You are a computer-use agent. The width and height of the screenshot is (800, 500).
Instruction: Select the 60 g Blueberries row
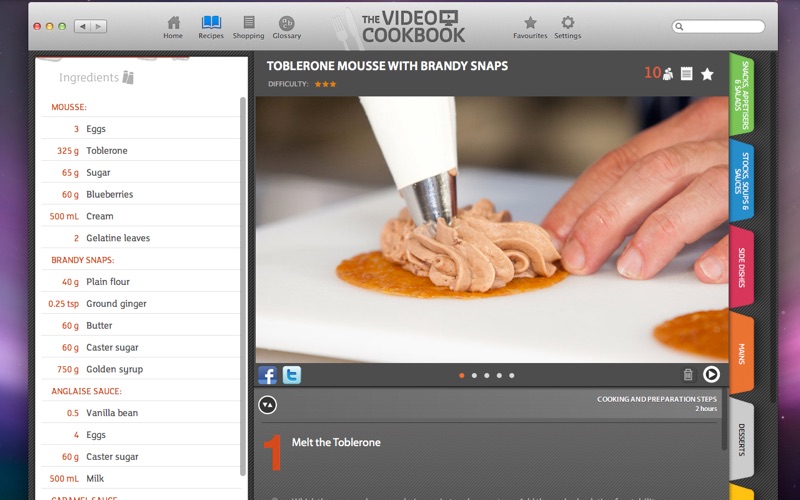pyautogui.click(x=141, y=194)
